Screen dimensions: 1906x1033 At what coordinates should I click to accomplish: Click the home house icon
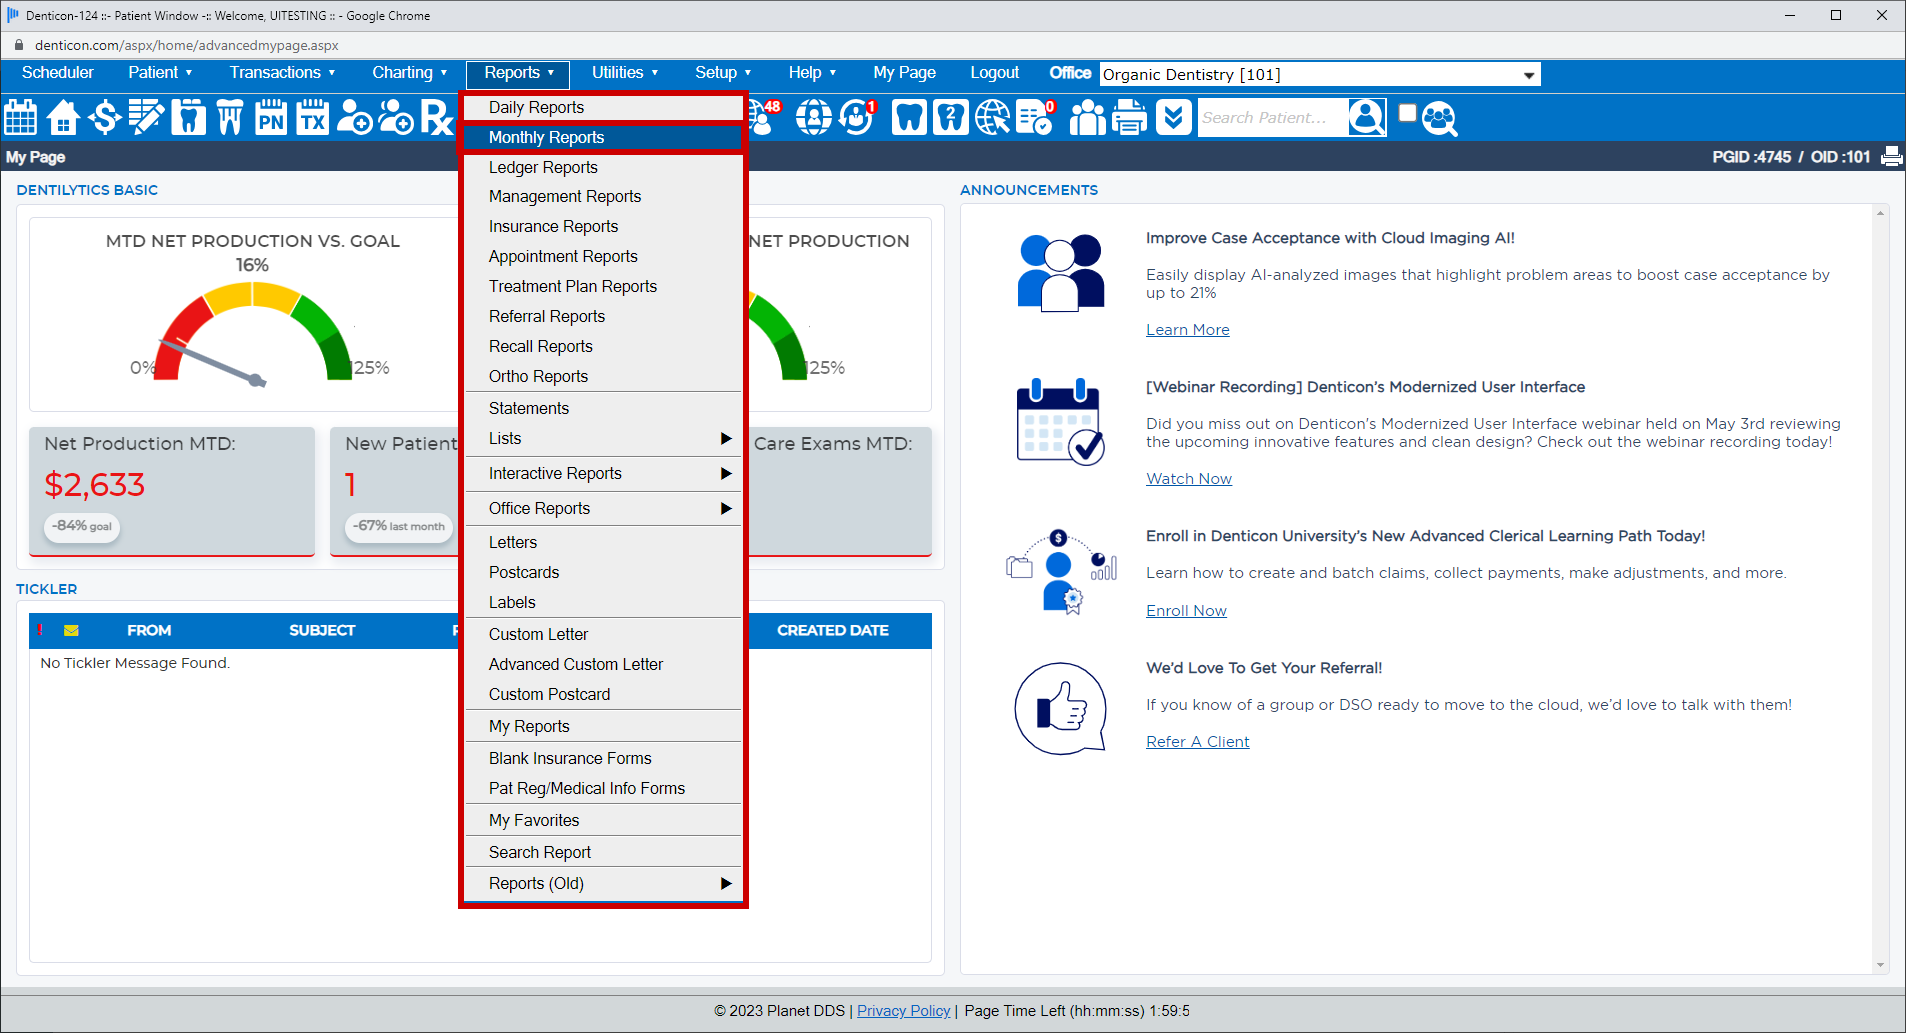coord(63,117)
